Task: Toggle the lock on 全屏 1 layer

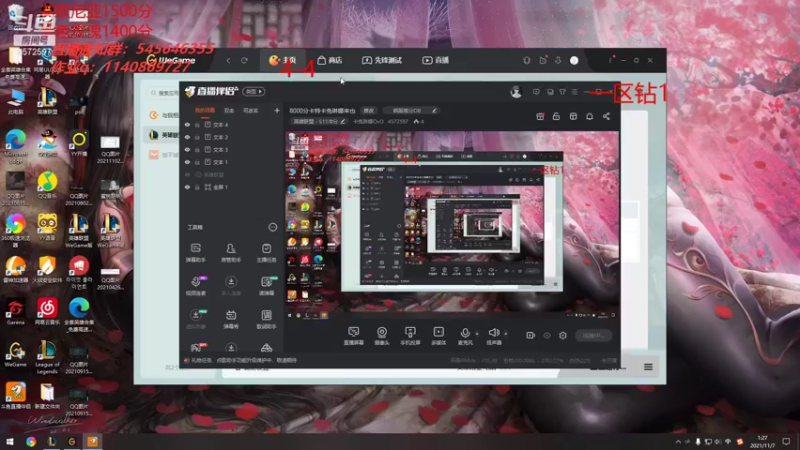Action: coord(197,187)
